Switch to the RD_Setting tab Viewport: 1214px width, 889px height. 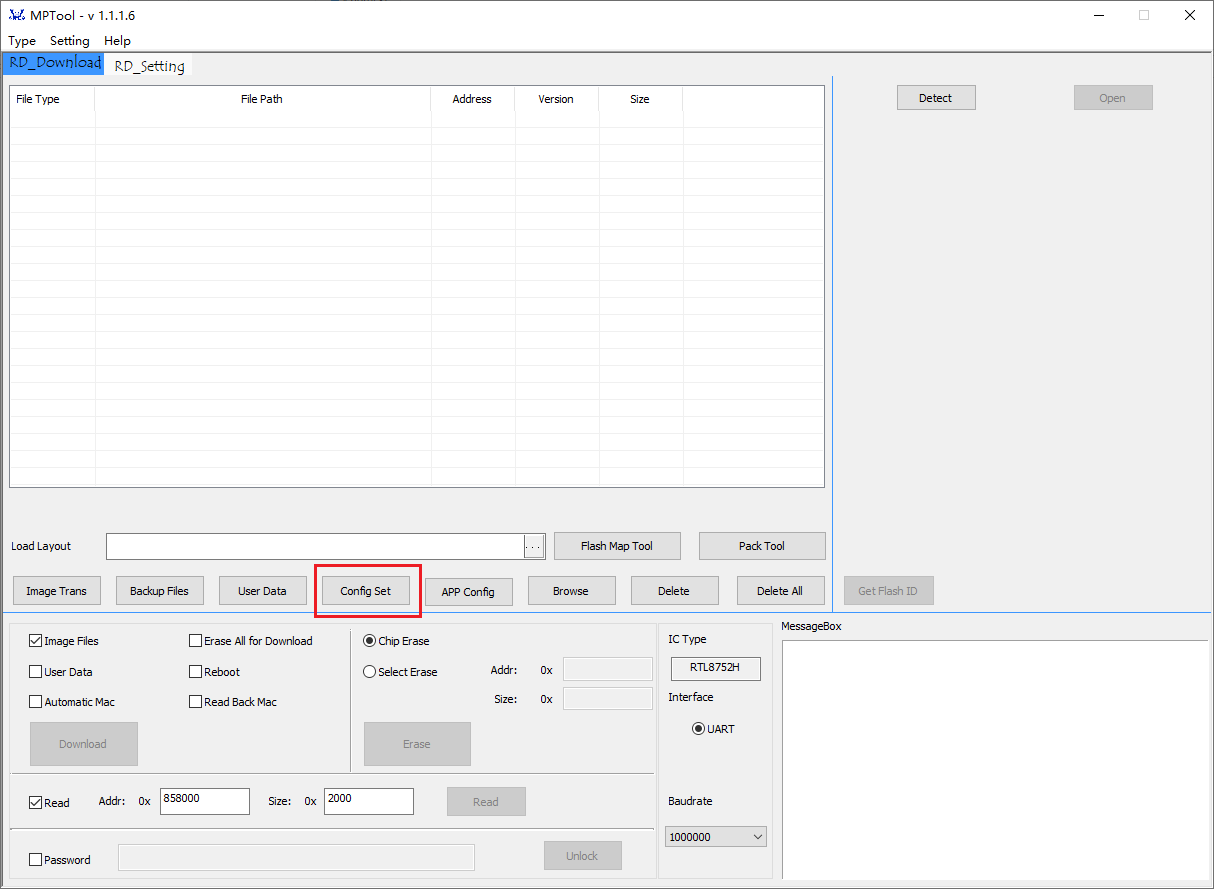(149, 66)
